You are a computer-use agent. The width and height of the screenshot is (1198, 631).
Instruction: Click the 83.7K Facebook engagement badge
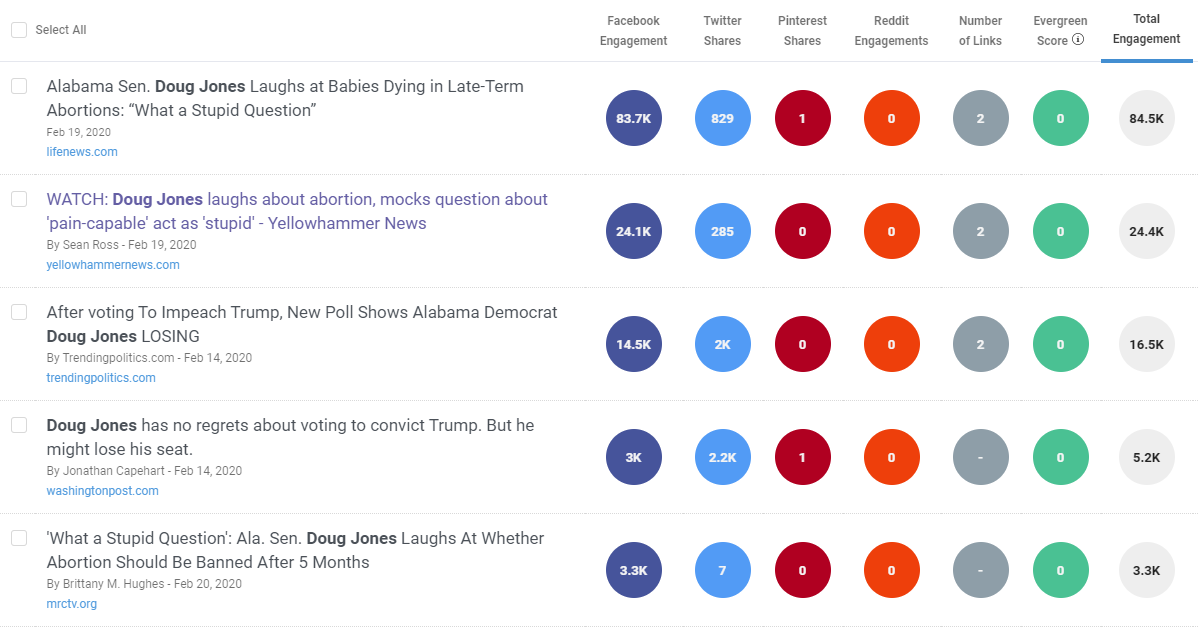[633, 118]
